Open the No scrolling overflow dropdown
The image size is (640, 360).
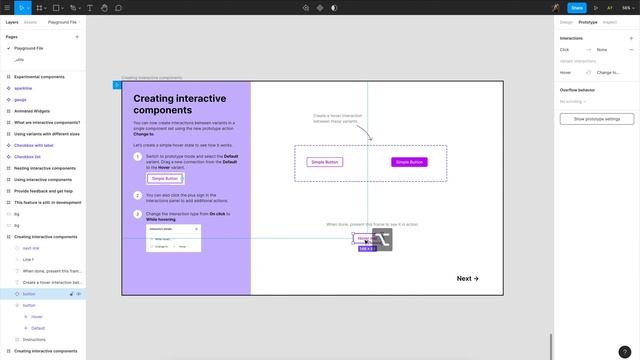coord(573,101)
